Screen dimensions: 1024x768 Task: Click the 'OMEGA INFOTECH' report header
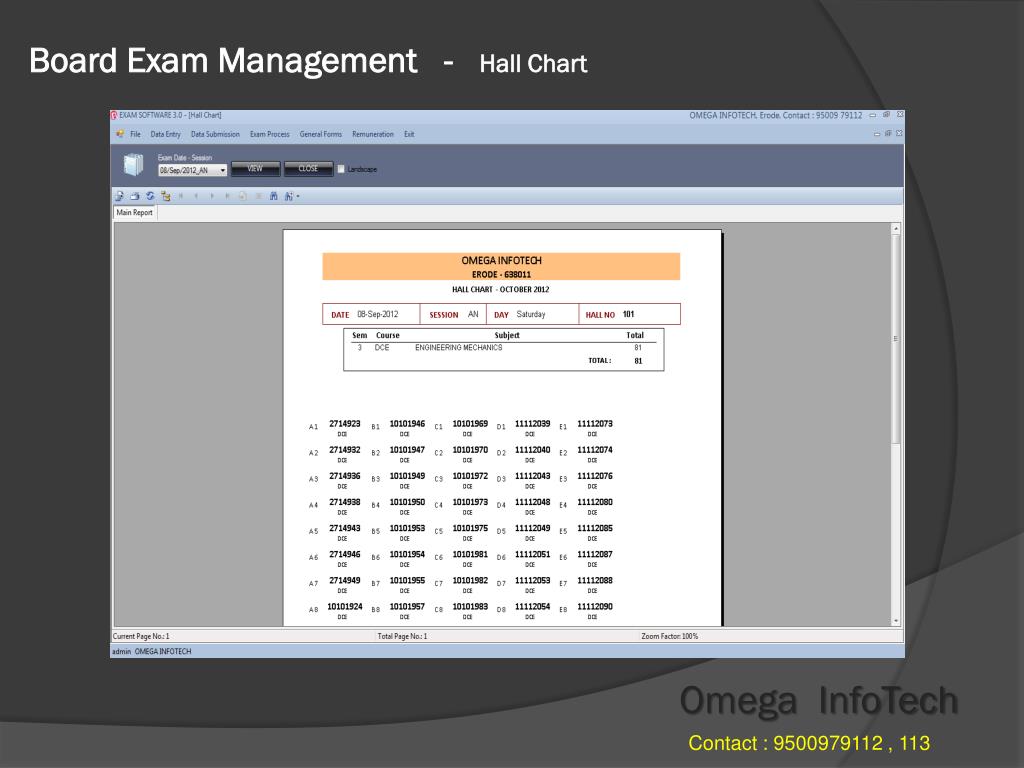(x=502, y=261)
